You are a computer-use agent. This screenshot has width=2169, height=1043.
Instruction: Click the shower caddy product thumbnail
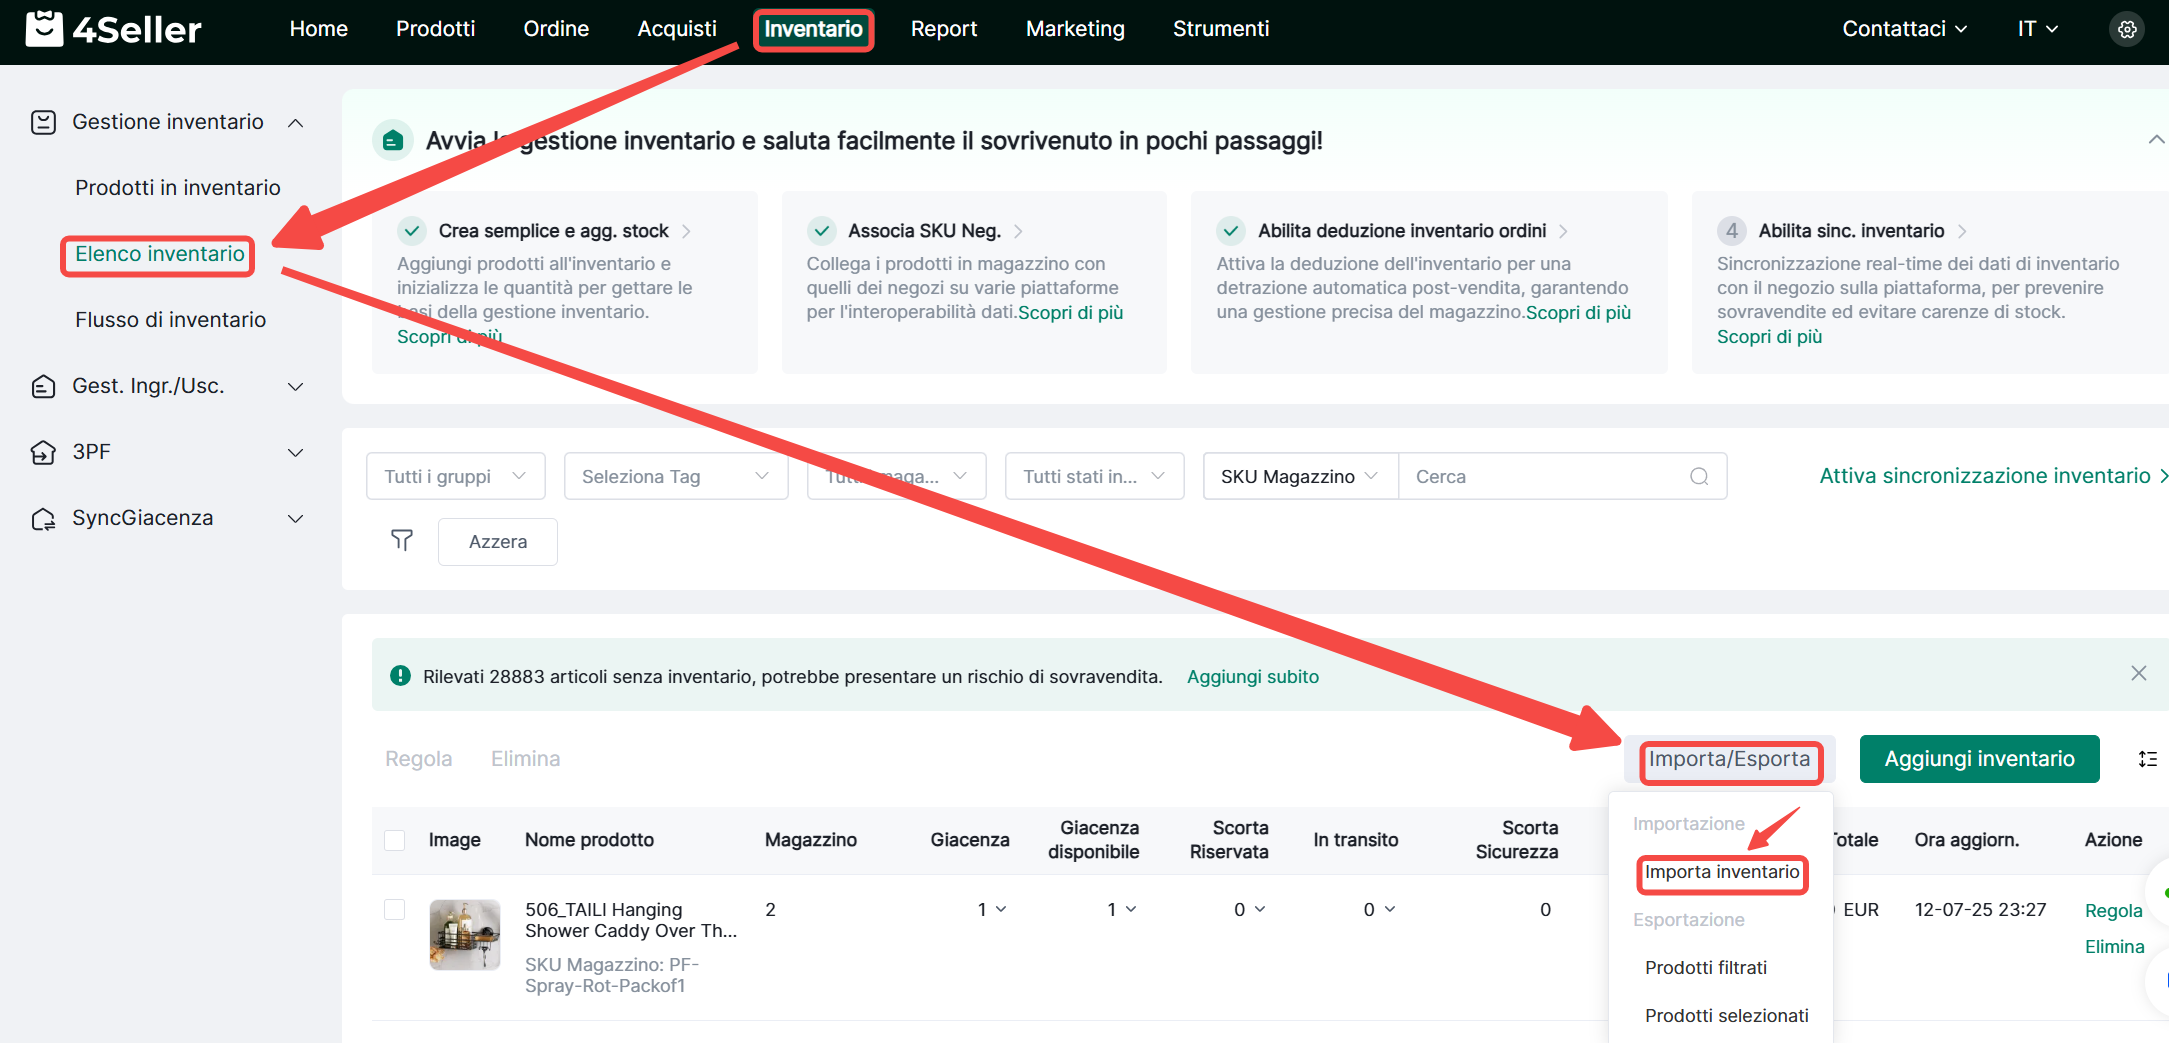(465, 934)
